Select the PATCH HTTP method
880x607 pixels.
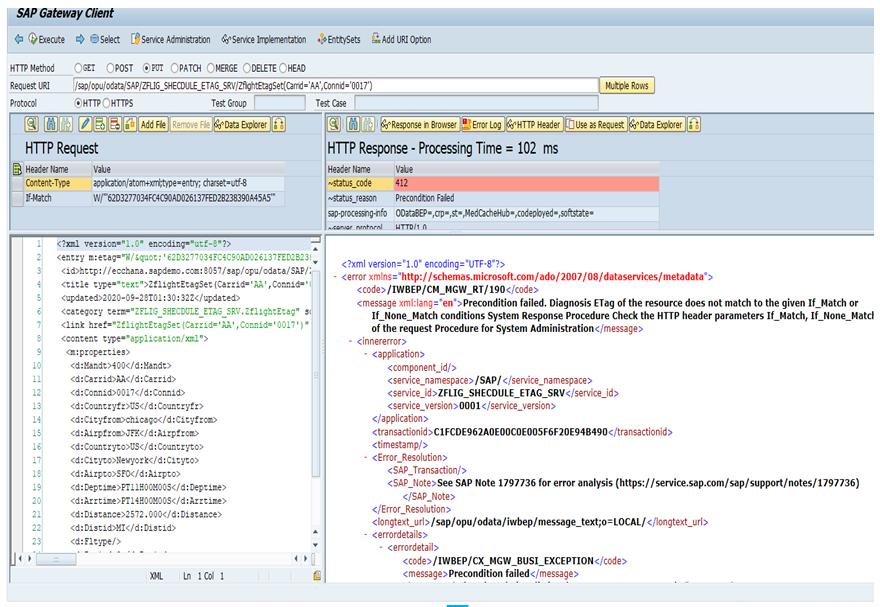[x=175, y=68]
